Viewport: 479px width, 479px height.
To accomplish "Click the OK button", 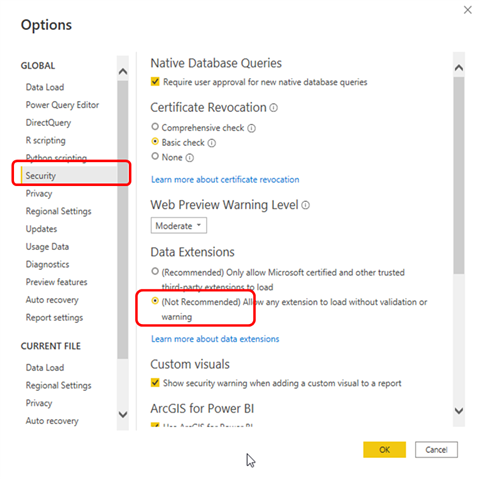I will tap(384, 450).
